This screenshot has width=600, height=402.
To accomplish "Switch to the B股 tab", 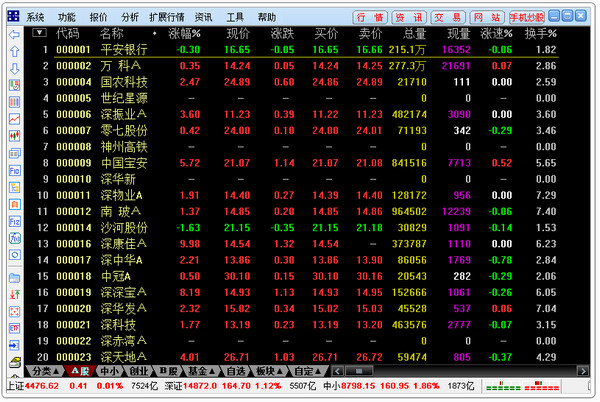I will pos(168,371).
